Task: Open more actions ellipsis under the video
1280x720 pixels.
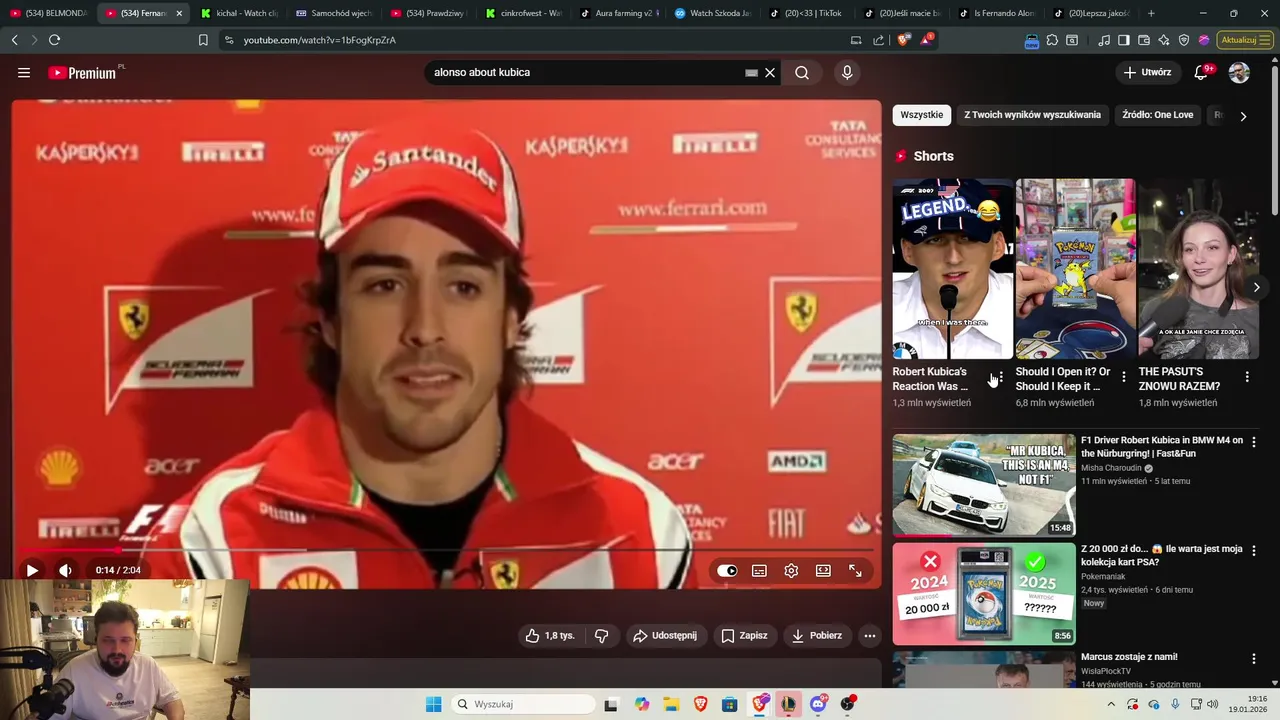Action: 869,636
